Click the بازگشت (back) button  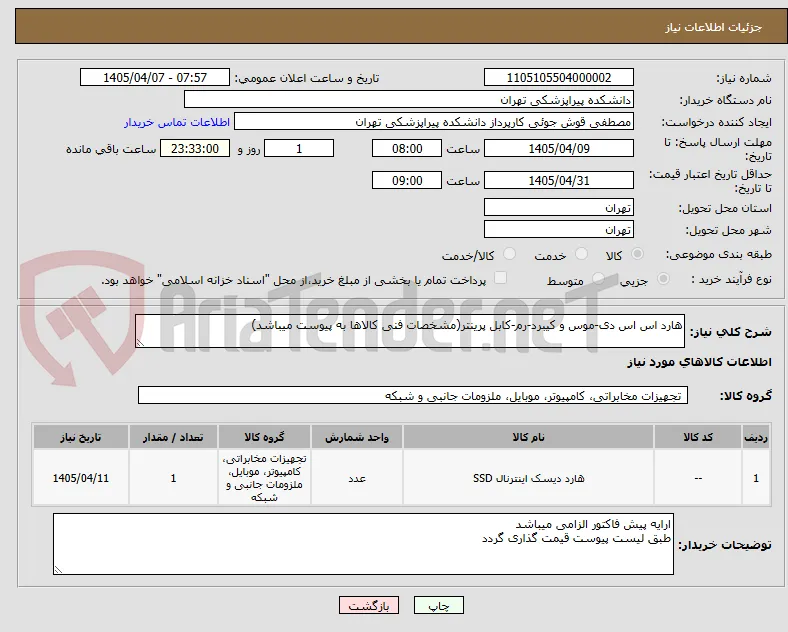[369, 605]
